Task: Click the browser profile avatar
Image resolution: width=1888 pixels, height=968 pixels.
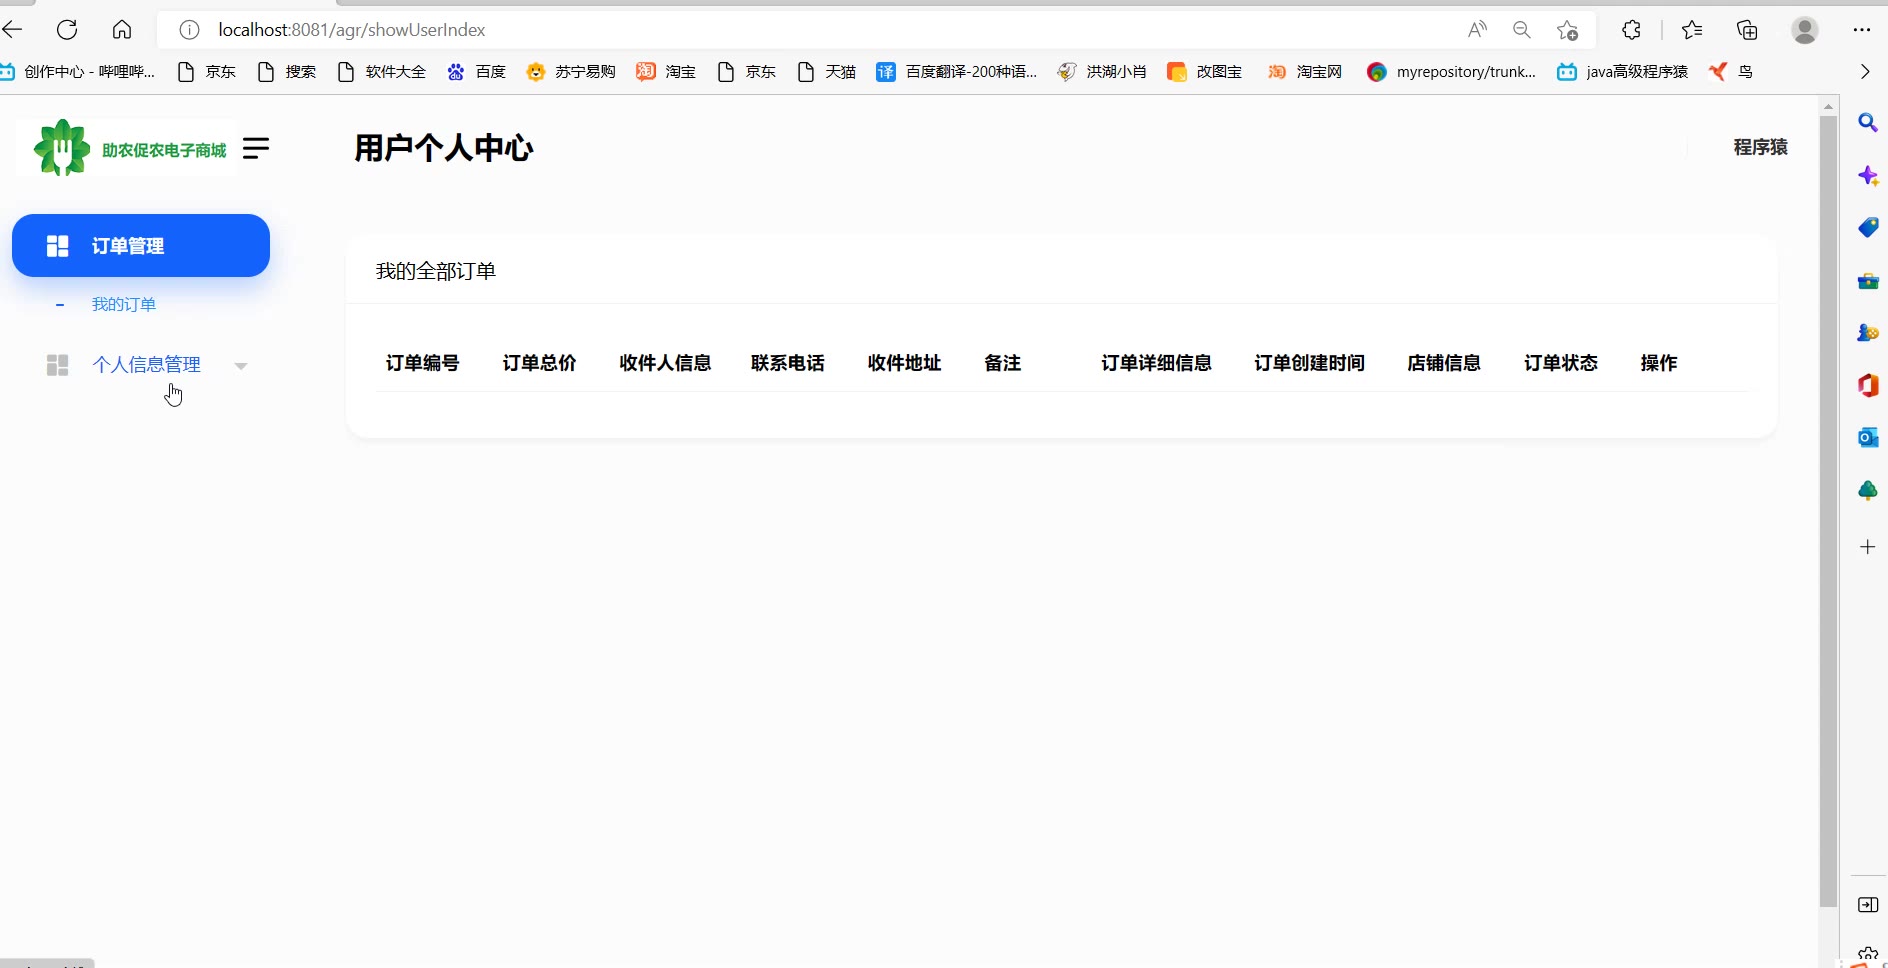Action: point(1805,30)
